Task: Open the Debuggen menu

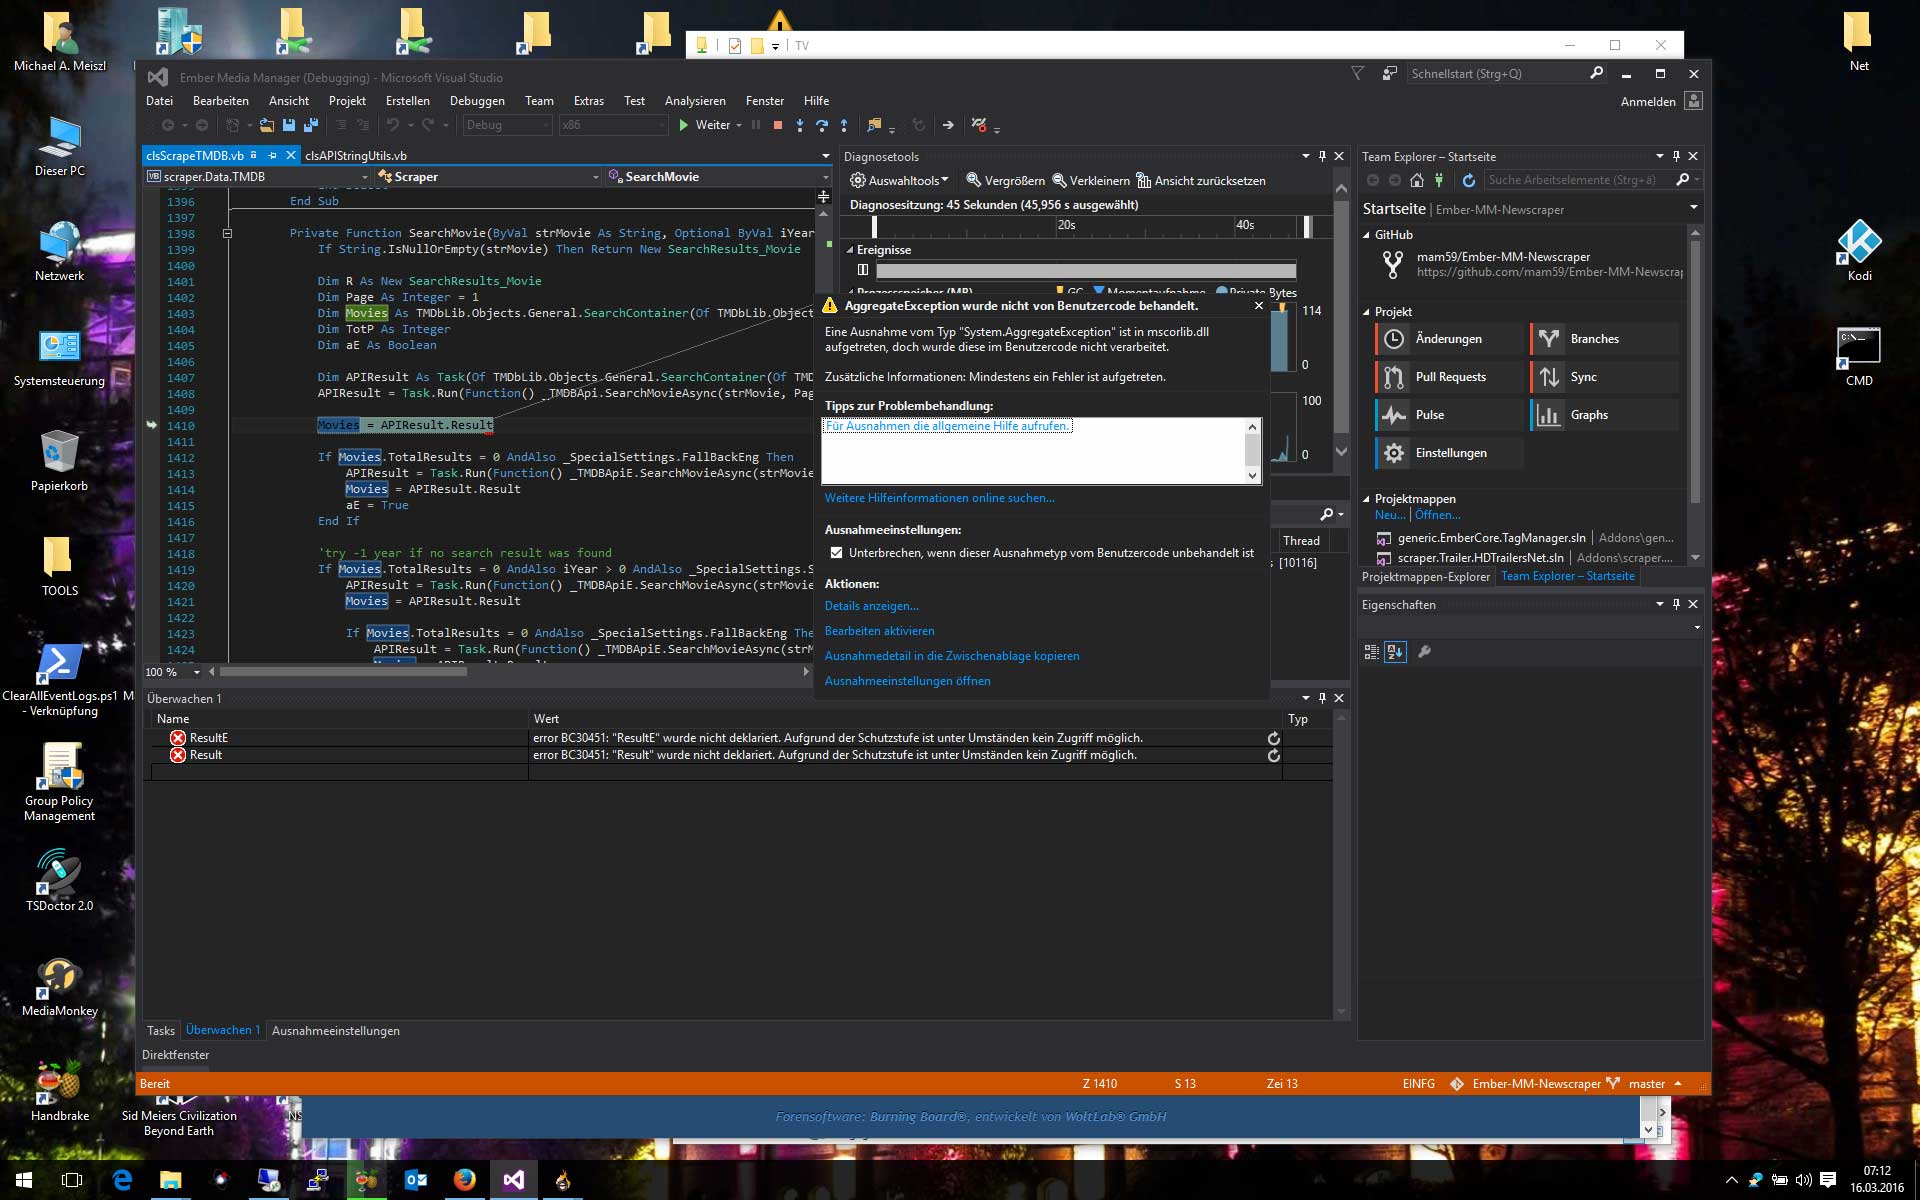Action: (x=477, y=101)
